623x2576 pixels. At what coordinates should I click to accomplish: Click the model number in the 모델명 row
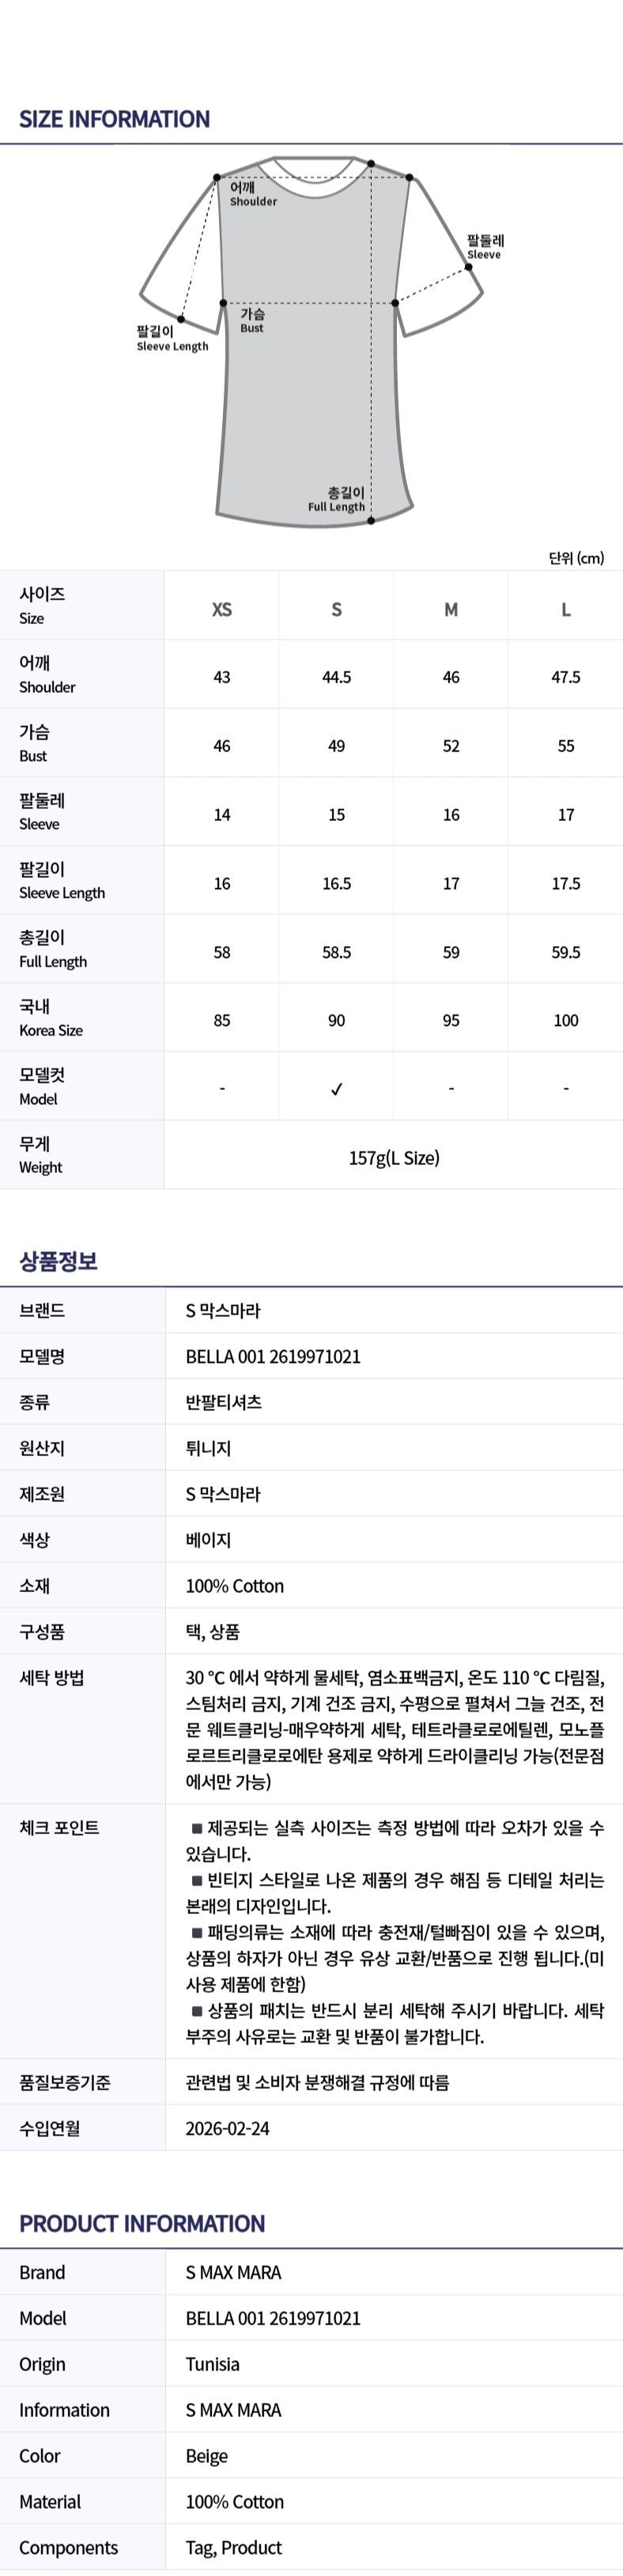(273, 1357)
